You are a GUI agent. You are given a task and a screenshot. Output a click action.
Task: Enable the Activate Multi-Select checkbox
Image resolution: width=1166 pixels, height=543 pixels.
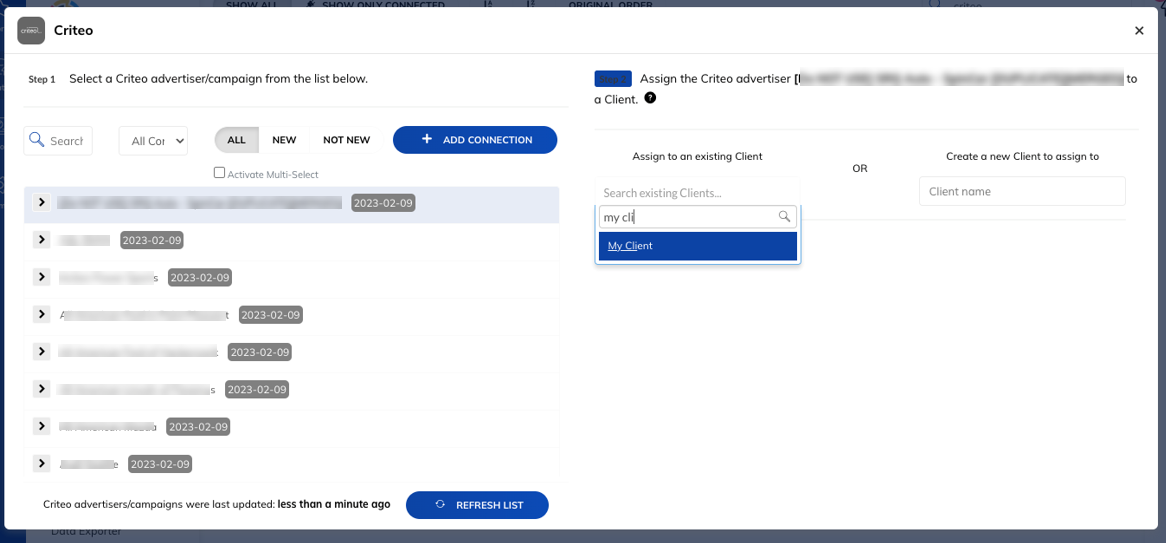[219, 173]
